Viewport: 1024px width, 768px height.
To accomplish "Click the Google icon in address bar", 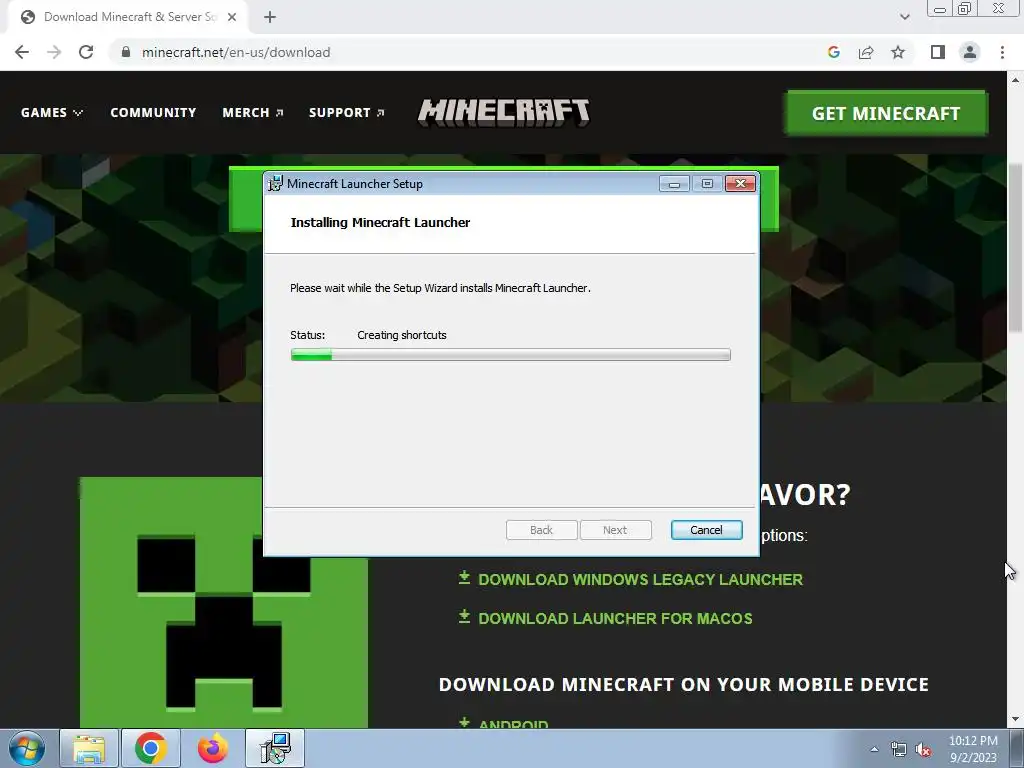I will click(x=833, y=52).
